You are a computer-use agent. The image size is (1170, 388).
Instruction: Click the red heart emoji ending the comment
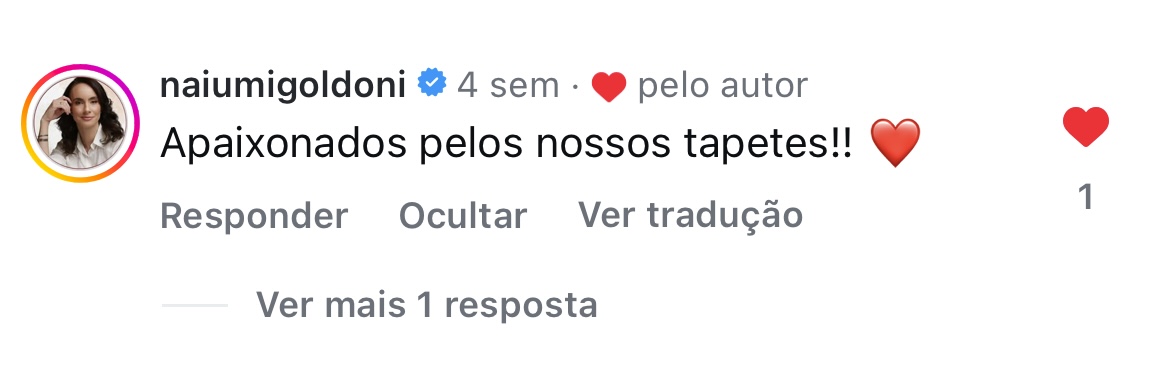click(895, 143)
